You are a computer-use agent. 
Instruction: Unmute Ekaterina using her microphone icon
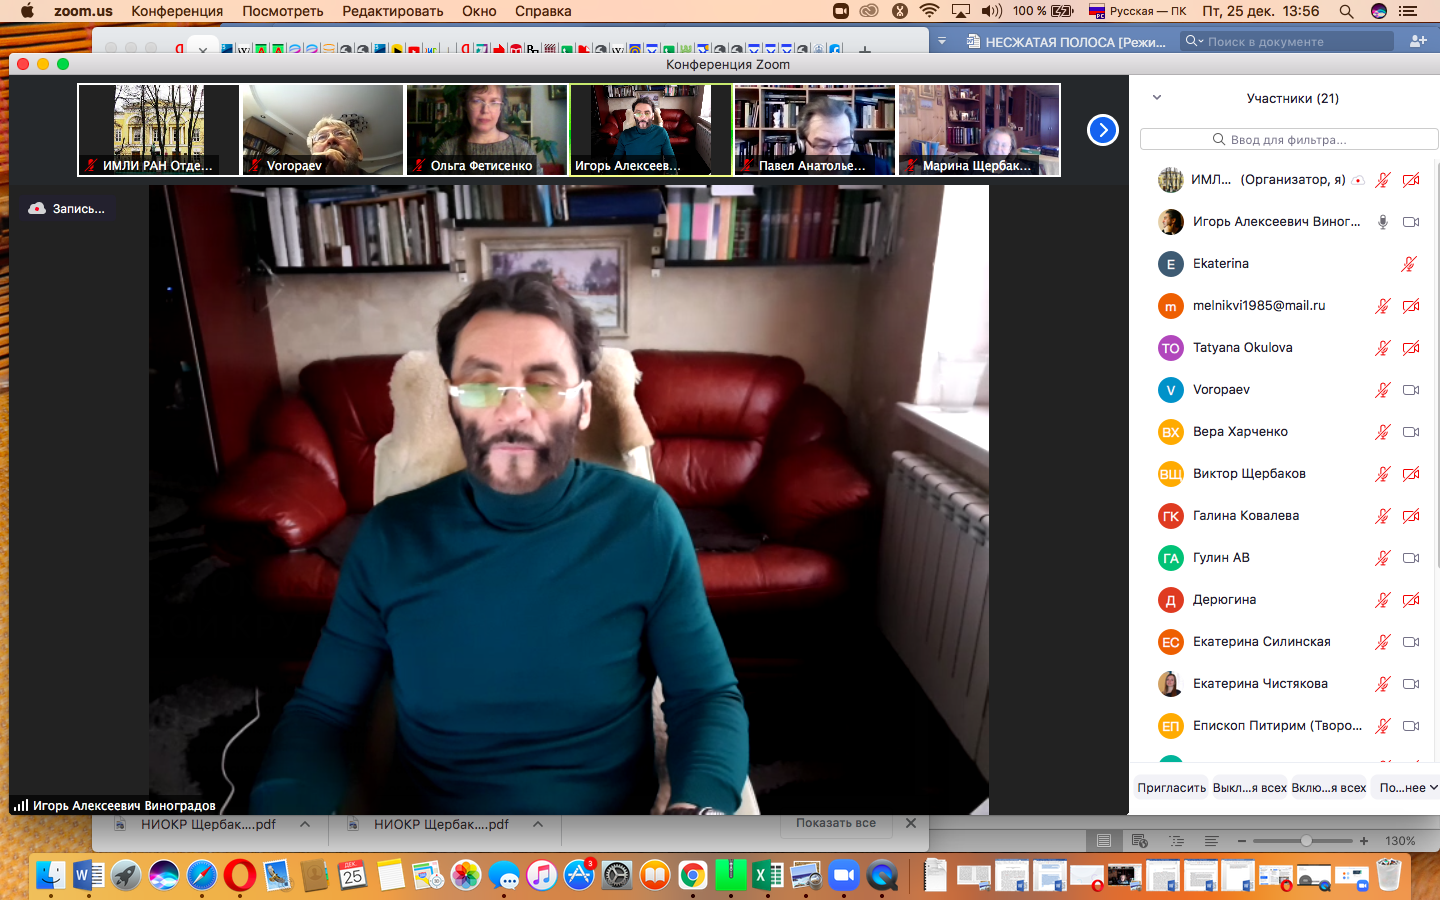pyautogui.click(x=1408, y=264)
